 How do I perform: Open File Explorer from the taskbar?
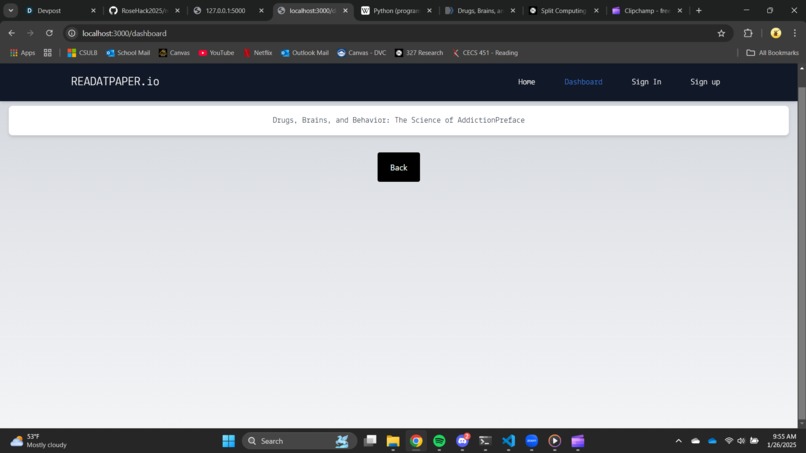(x=393, y=441)
